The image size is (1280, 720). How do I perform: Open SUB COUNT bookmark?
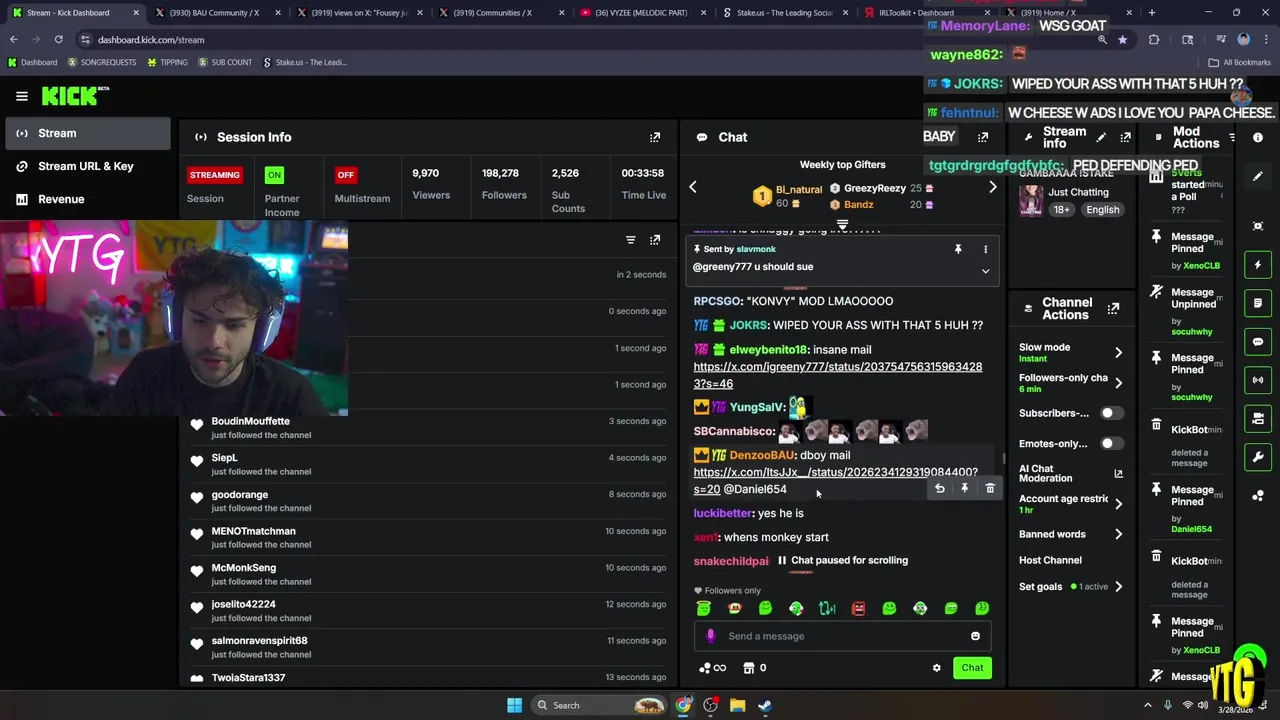[x=225, y=62]
